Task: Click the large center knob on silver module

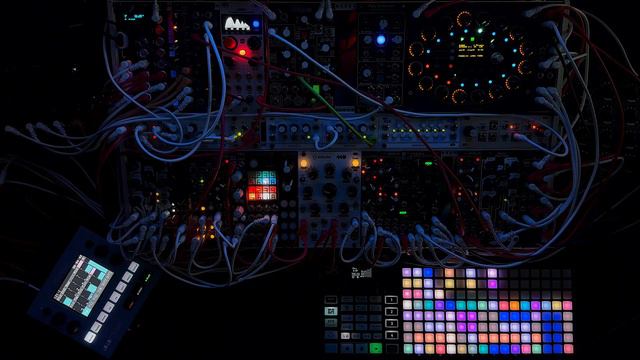Action: pos(329,190)
